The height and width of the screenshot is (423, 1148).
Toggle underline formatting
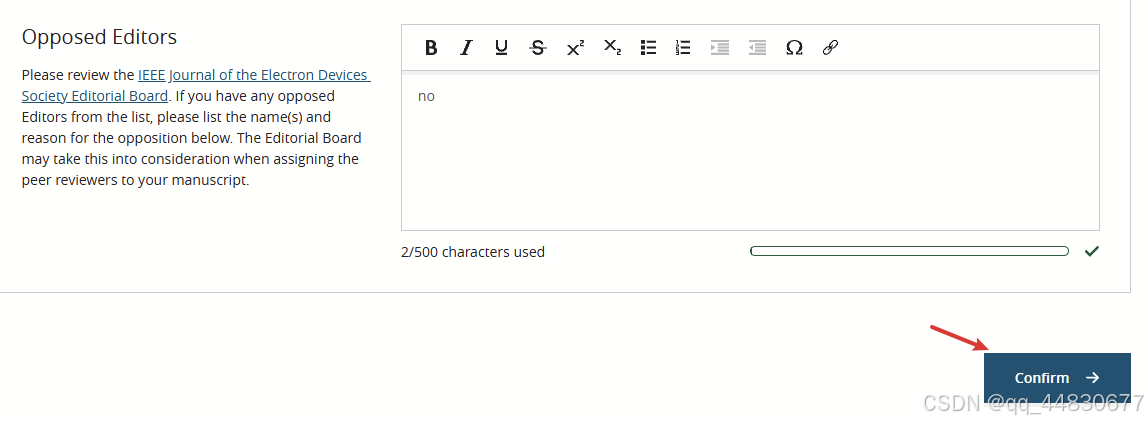click(x=502, y=48)
